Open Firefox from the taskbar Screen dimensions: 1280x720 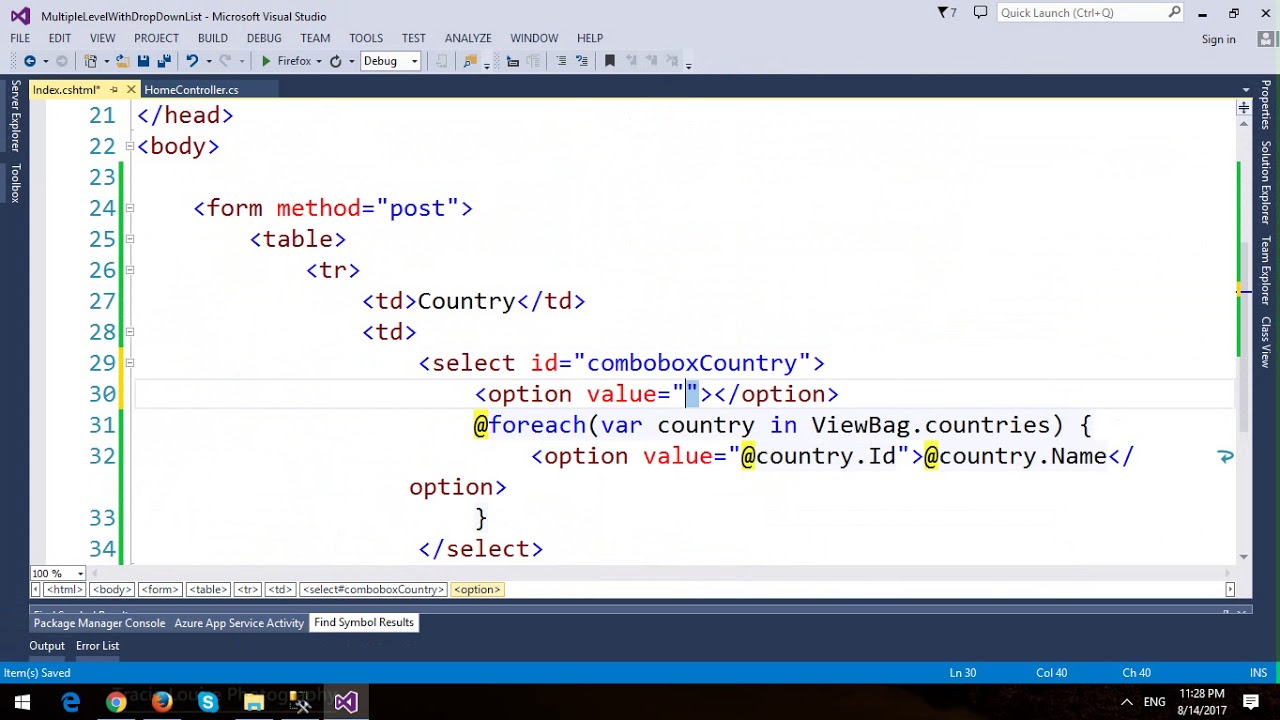coord(162,702)
